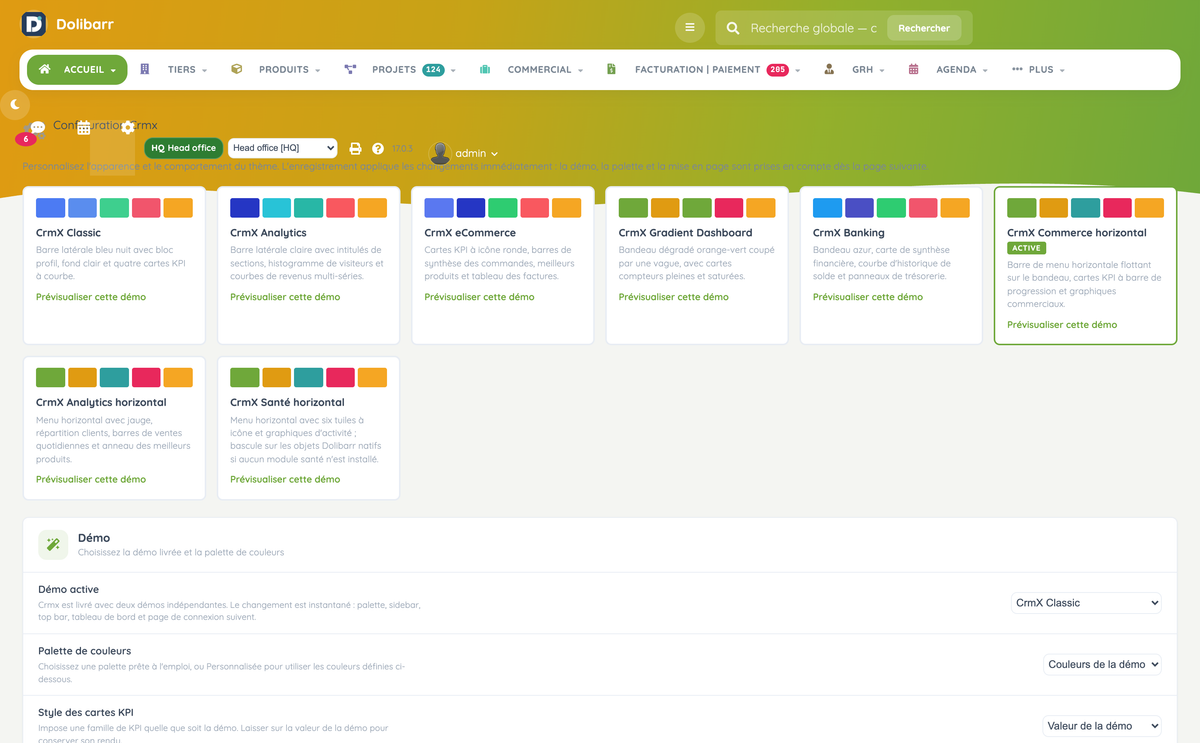
Task: Click the teal swatch in CrmX Commerce horizontal card
Action: coord(1086,208)
